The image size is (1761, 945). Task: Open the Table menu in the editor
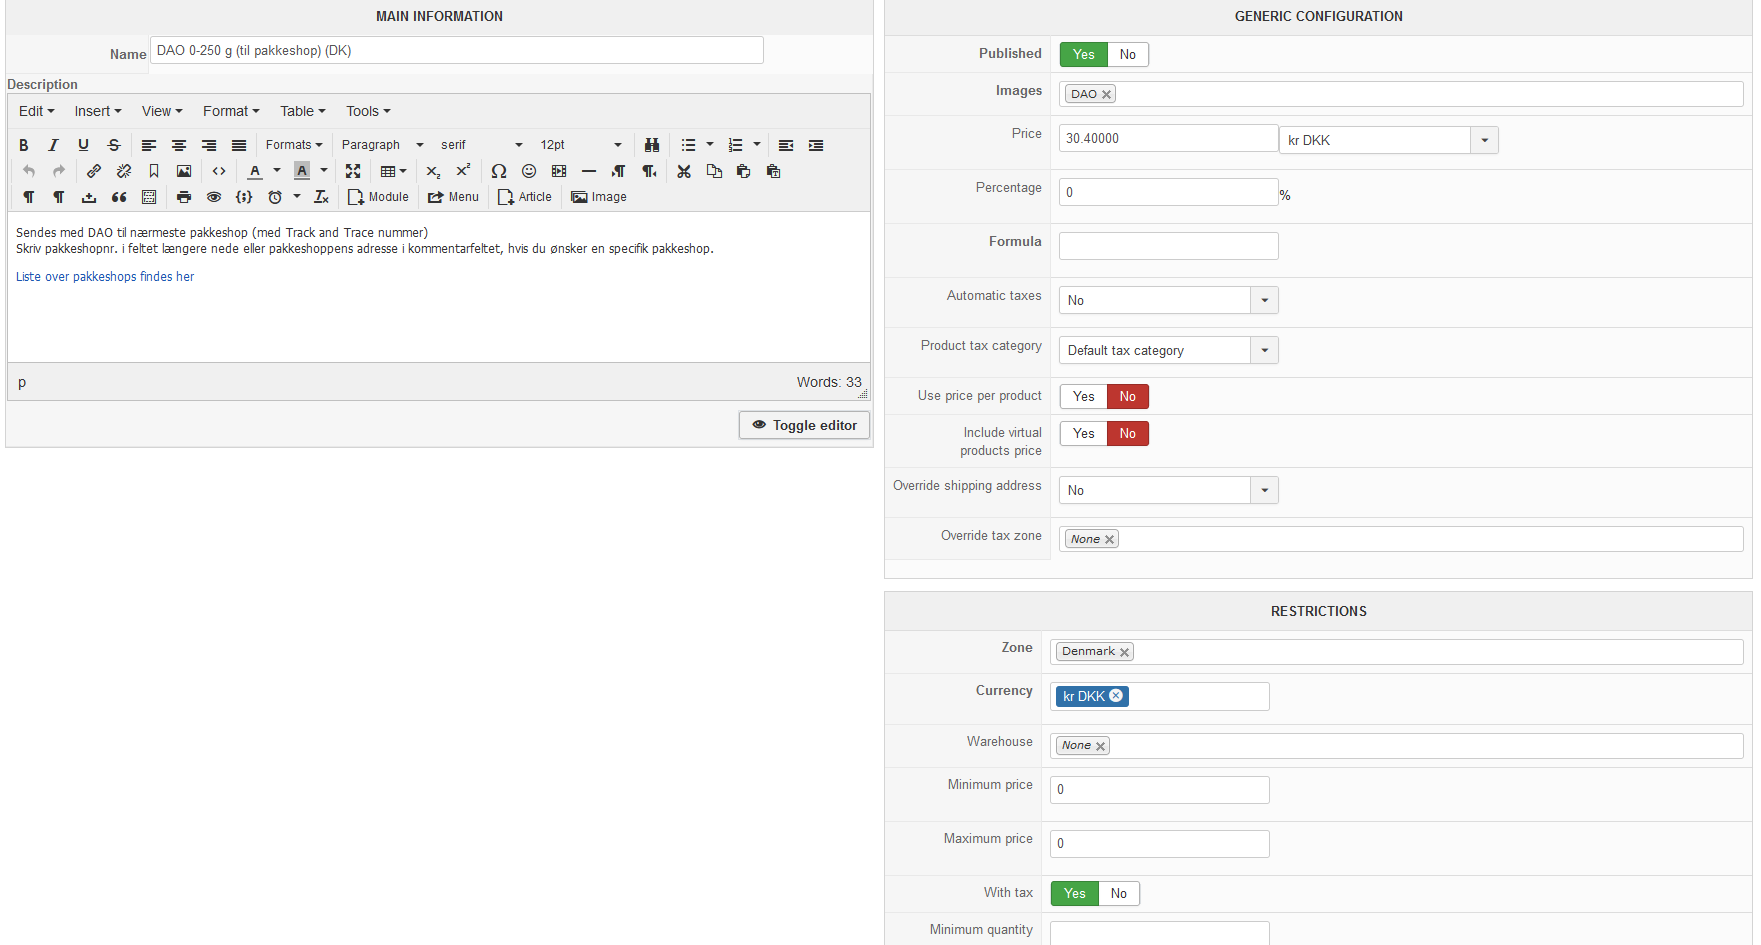click(302, 111)
